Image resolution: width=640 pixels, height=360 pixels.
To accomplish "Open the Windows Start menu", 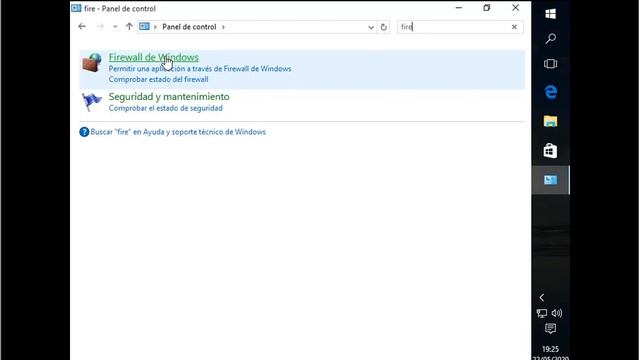I will point(550,14).
